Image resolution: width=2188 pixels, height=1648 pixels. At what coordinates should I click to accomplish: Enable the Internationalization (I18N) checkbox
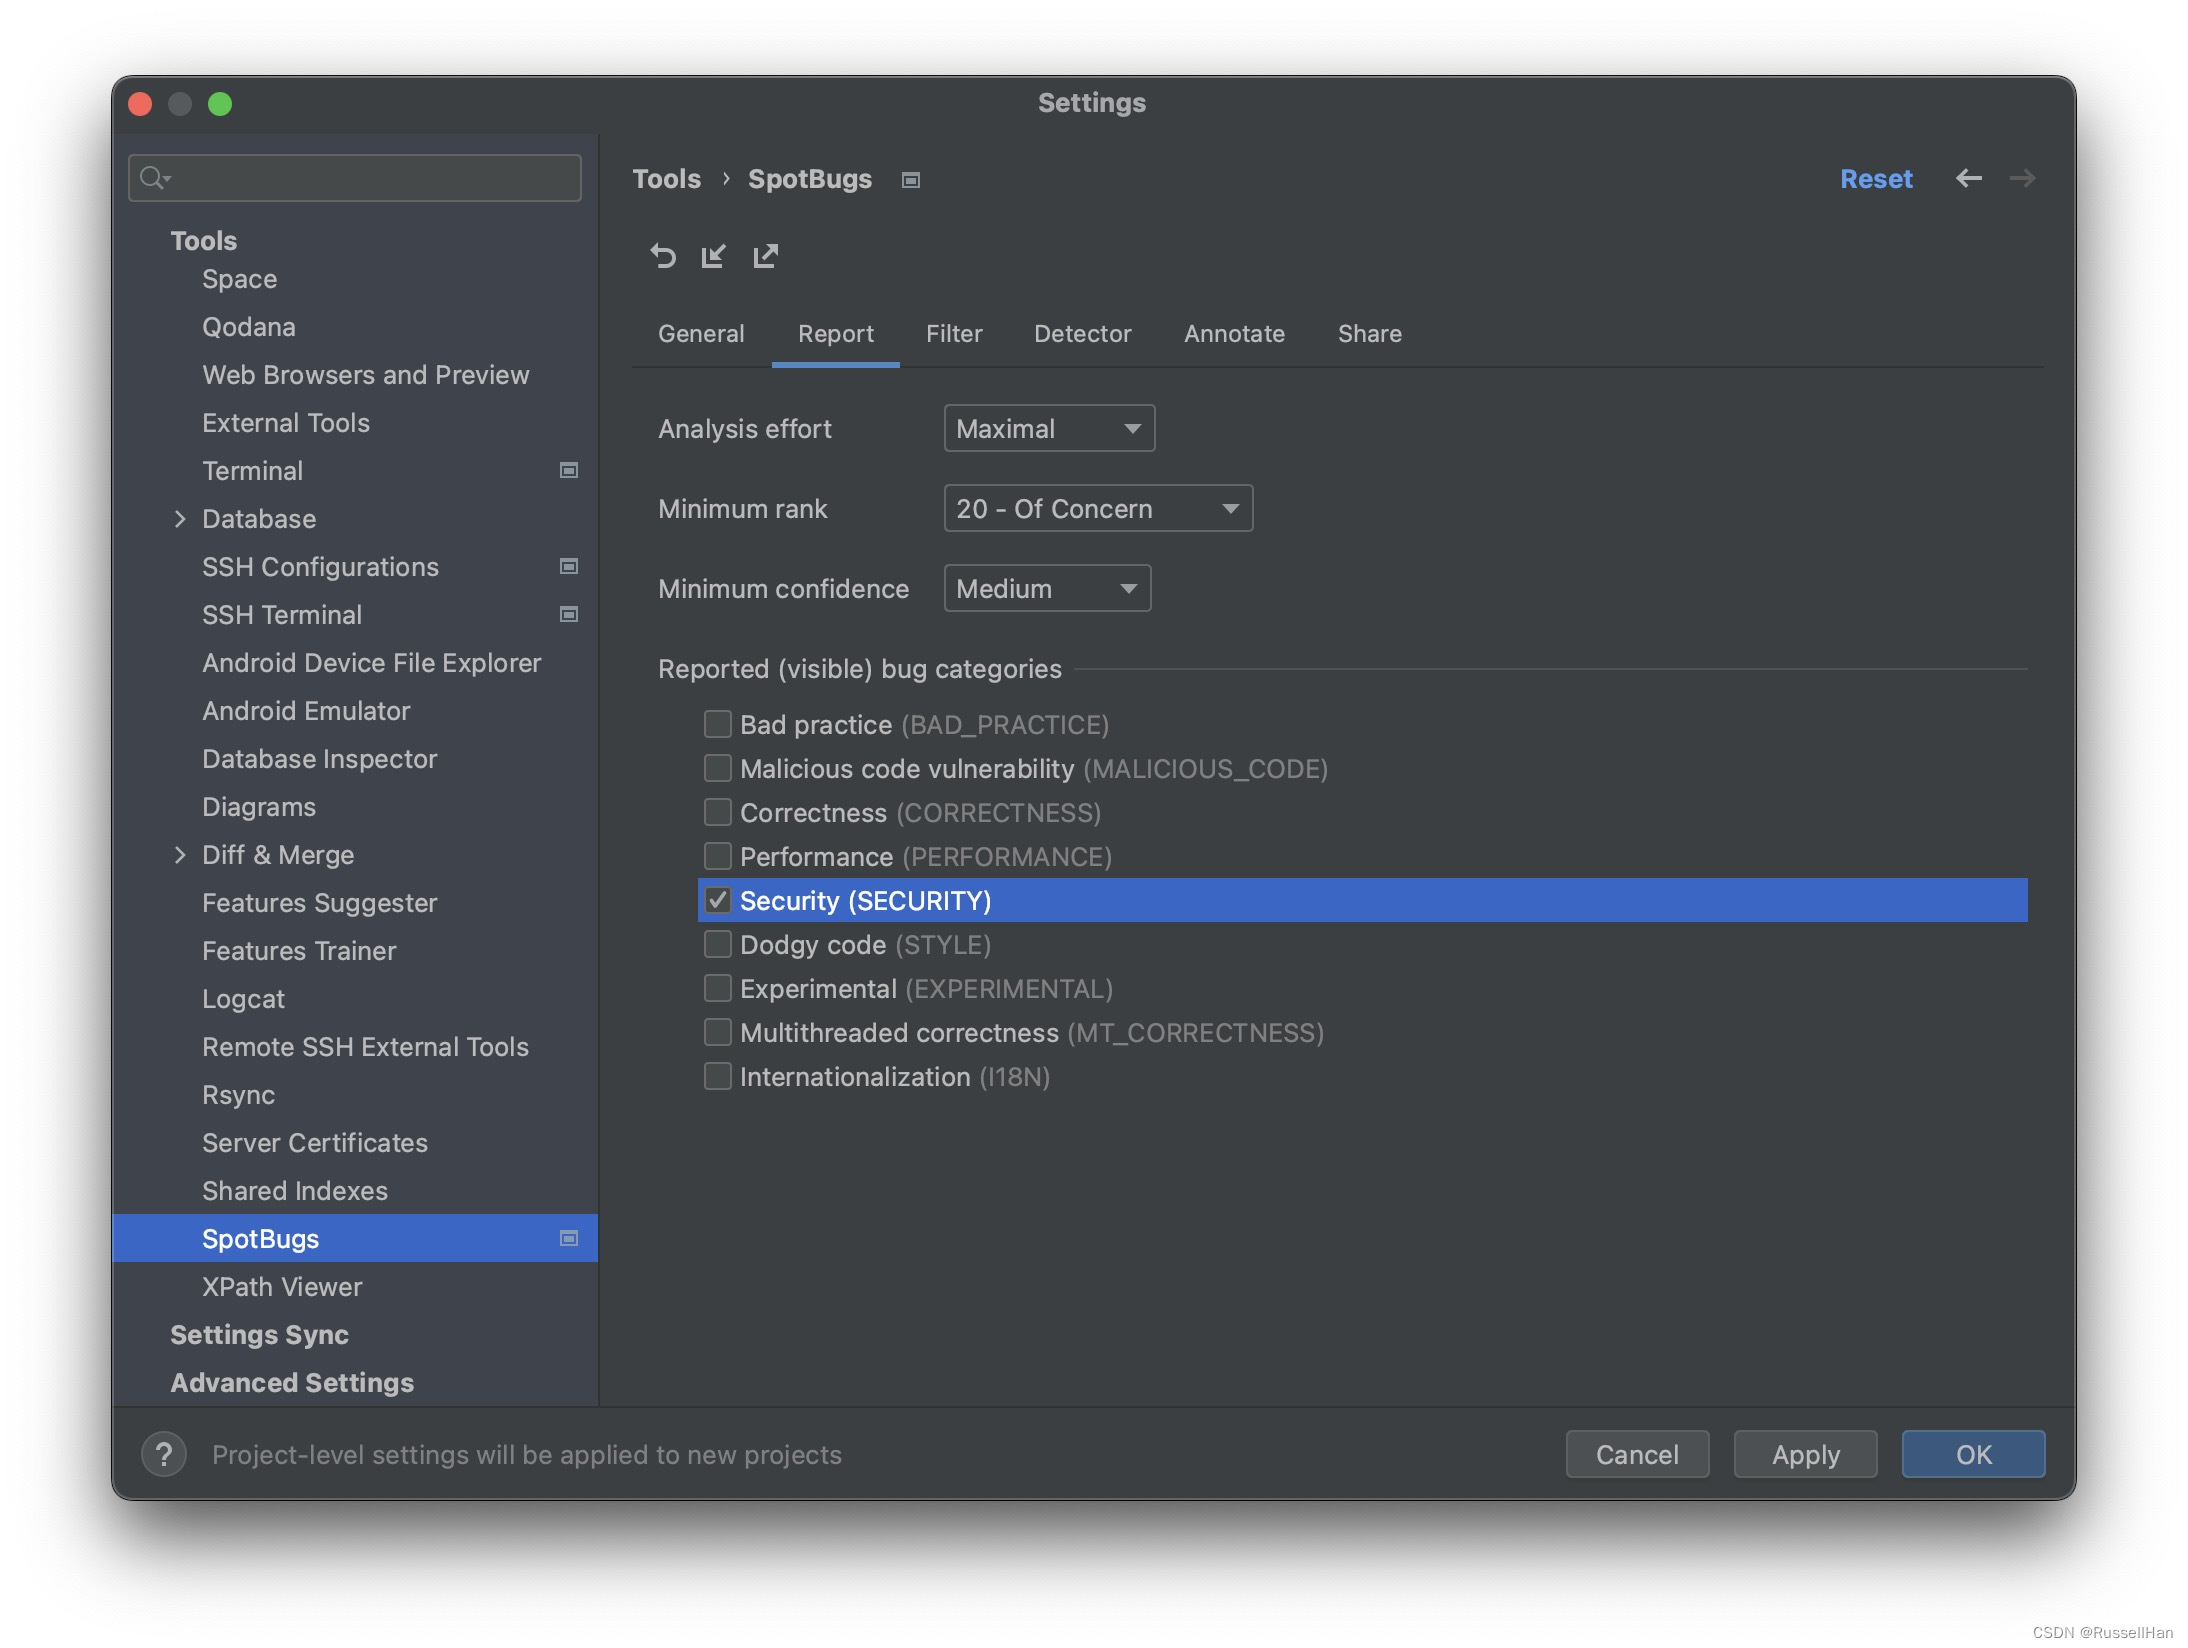tap(717, 1075)
